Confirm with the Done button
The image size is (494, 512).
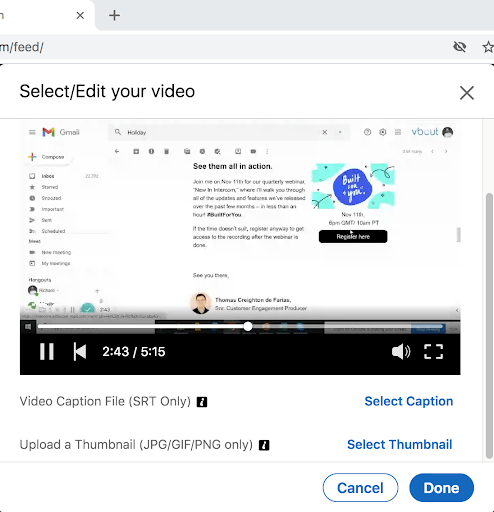click(441, 488)
